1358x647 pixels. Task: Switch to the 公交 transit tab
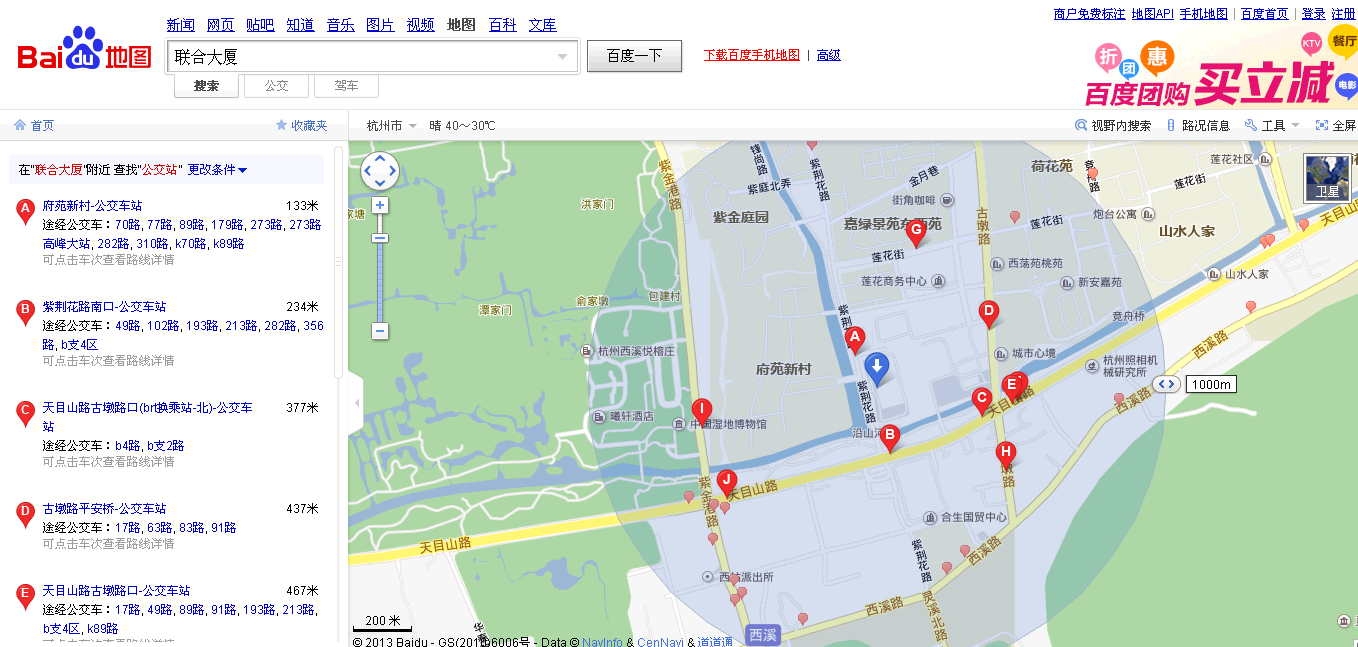pyautogui.click(x=276, y=86)
